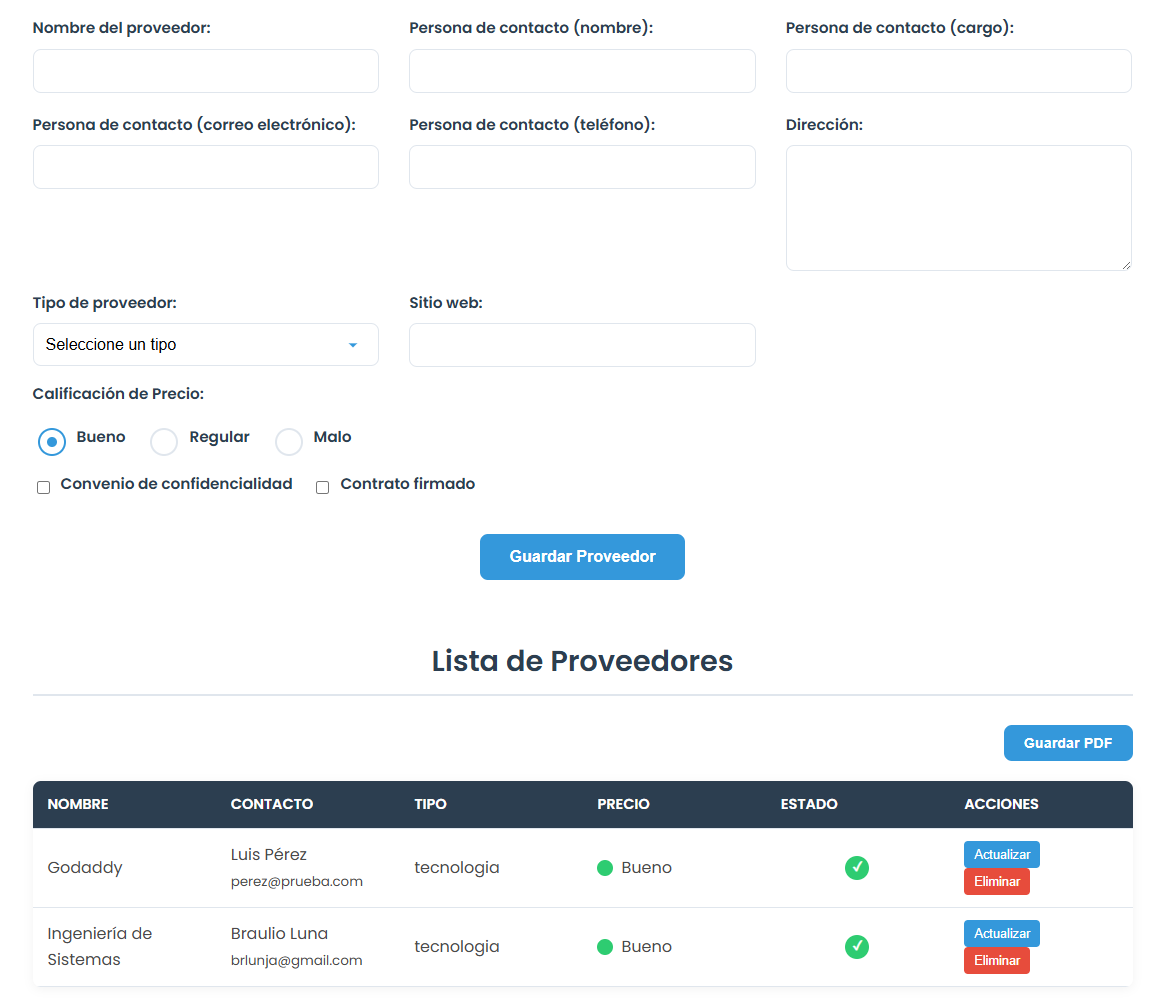This screenshot has height=1003, width=1157.
Task: Click the NOMBRE column header
Action: [x=78, y=804]
